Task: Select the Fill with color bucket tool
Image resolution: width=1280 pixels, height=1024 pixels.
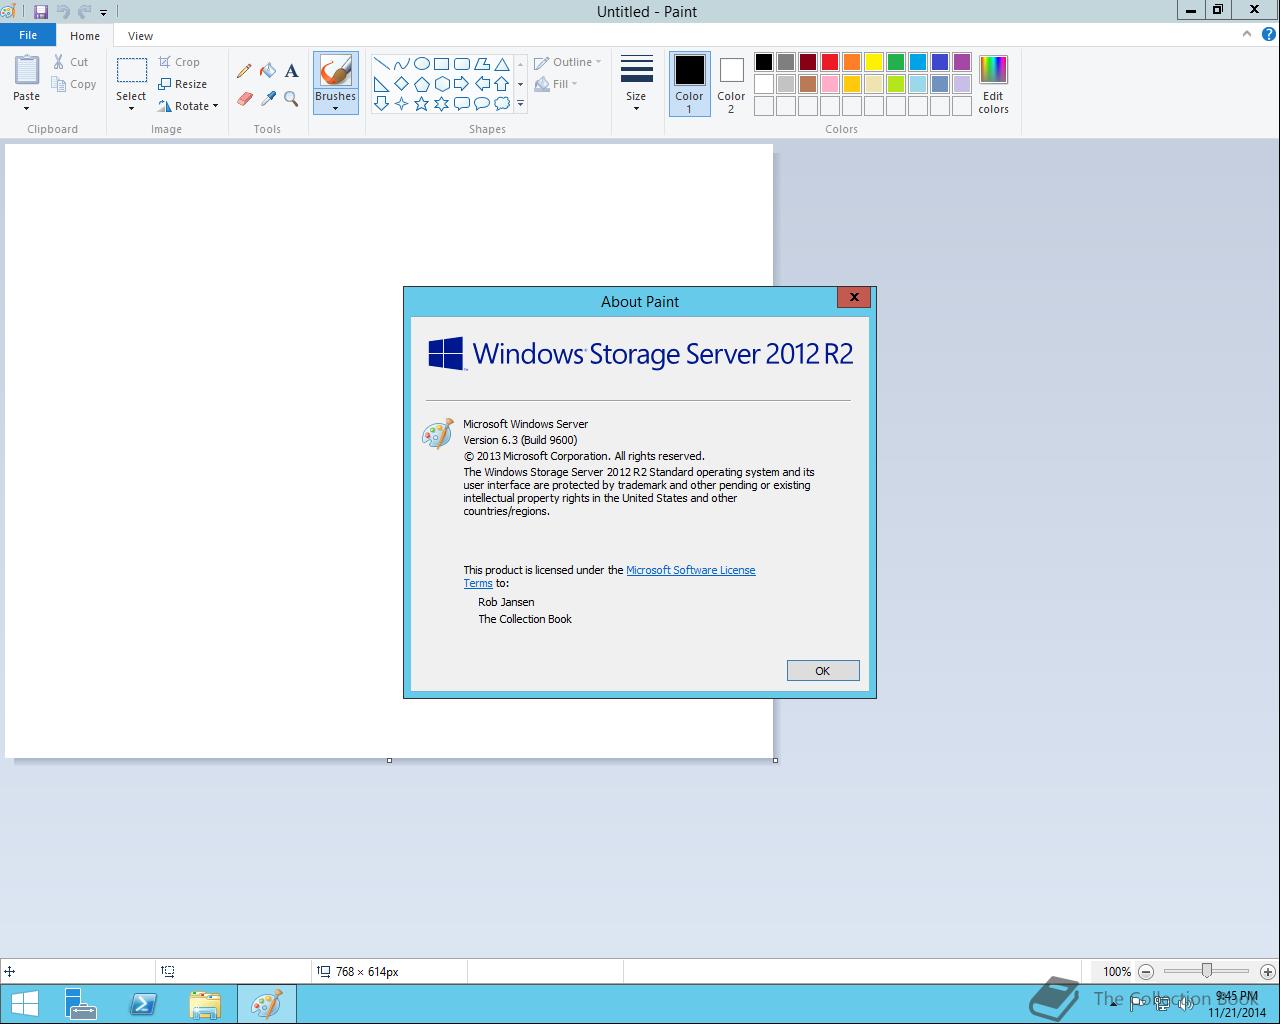Action: [268, 71]
